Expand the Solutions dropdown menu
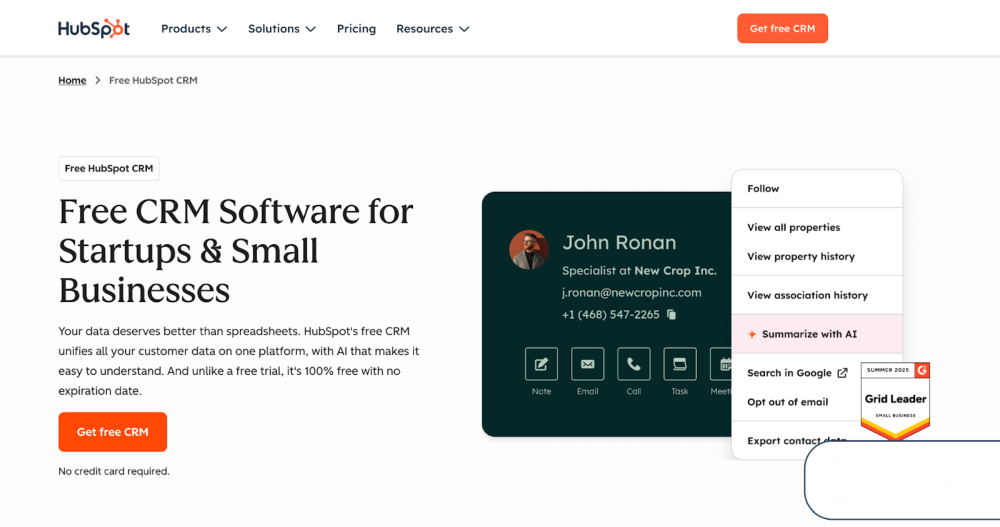This screenshot has width=1000, height=527. click(282, 29)
